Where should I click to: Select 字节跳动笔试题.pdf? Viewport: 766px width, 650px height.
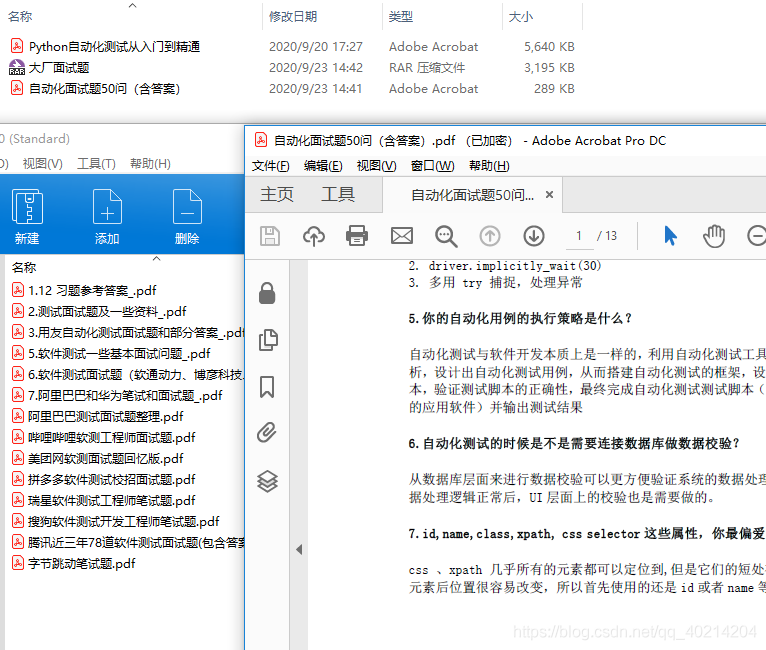[82, 564]
